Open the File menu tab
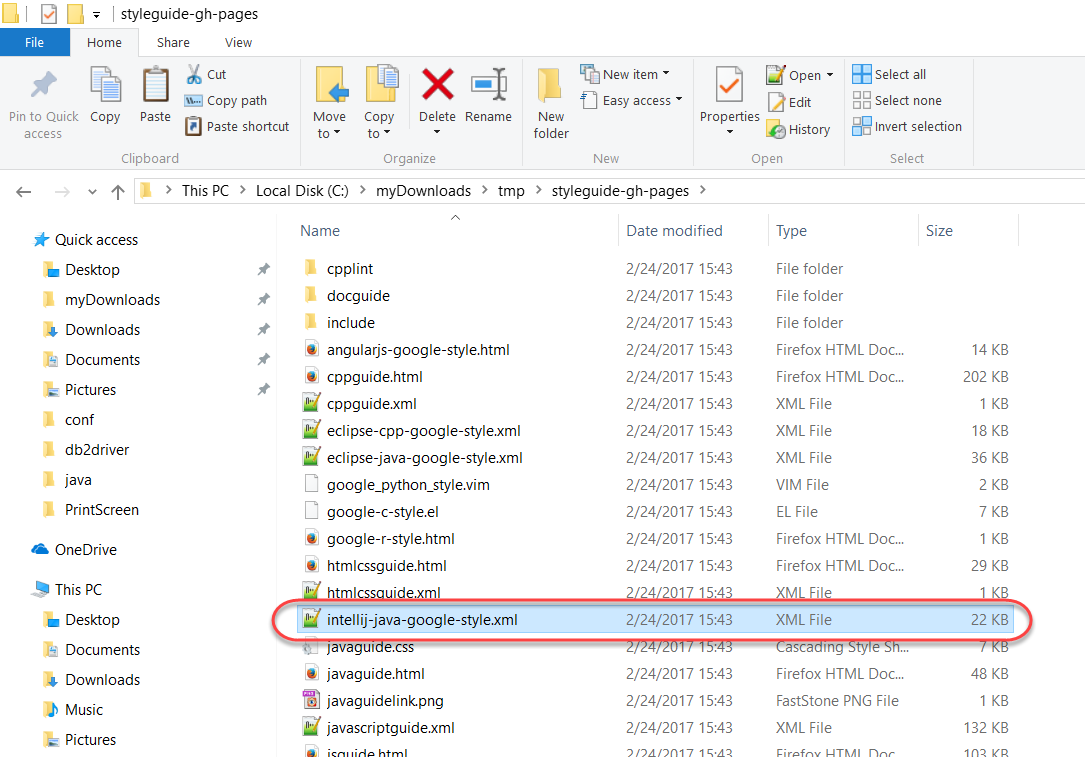This screenshot has height=757, width=1085. (35, 42)
